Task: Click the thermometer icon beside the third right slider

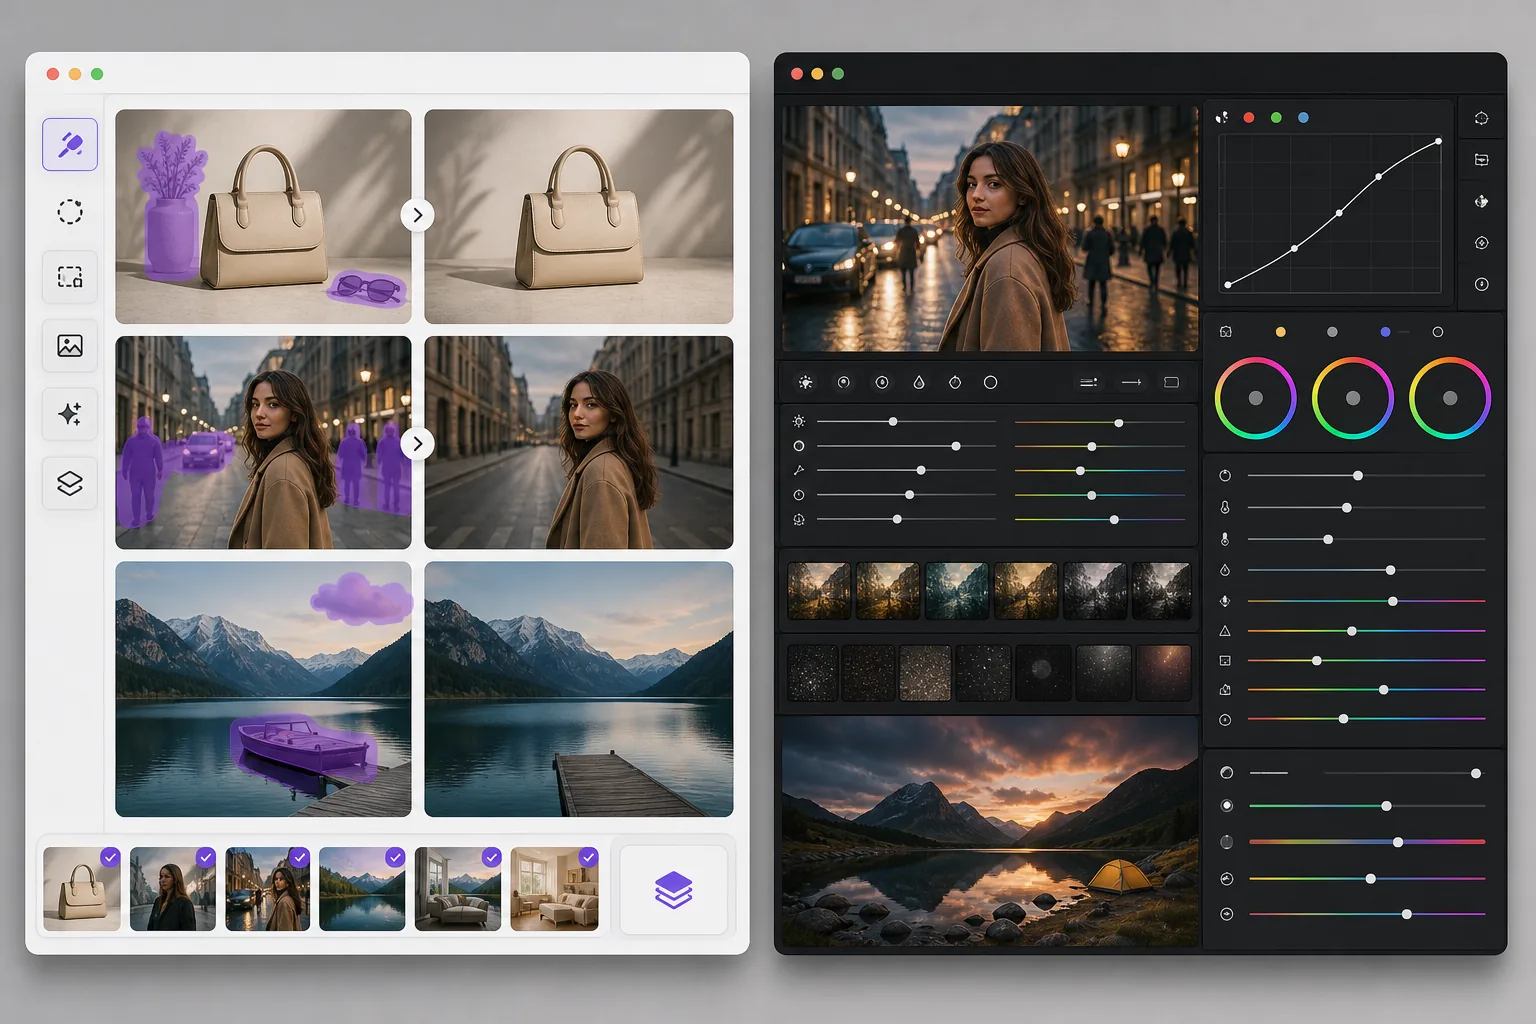Action: pos(1225,539)
